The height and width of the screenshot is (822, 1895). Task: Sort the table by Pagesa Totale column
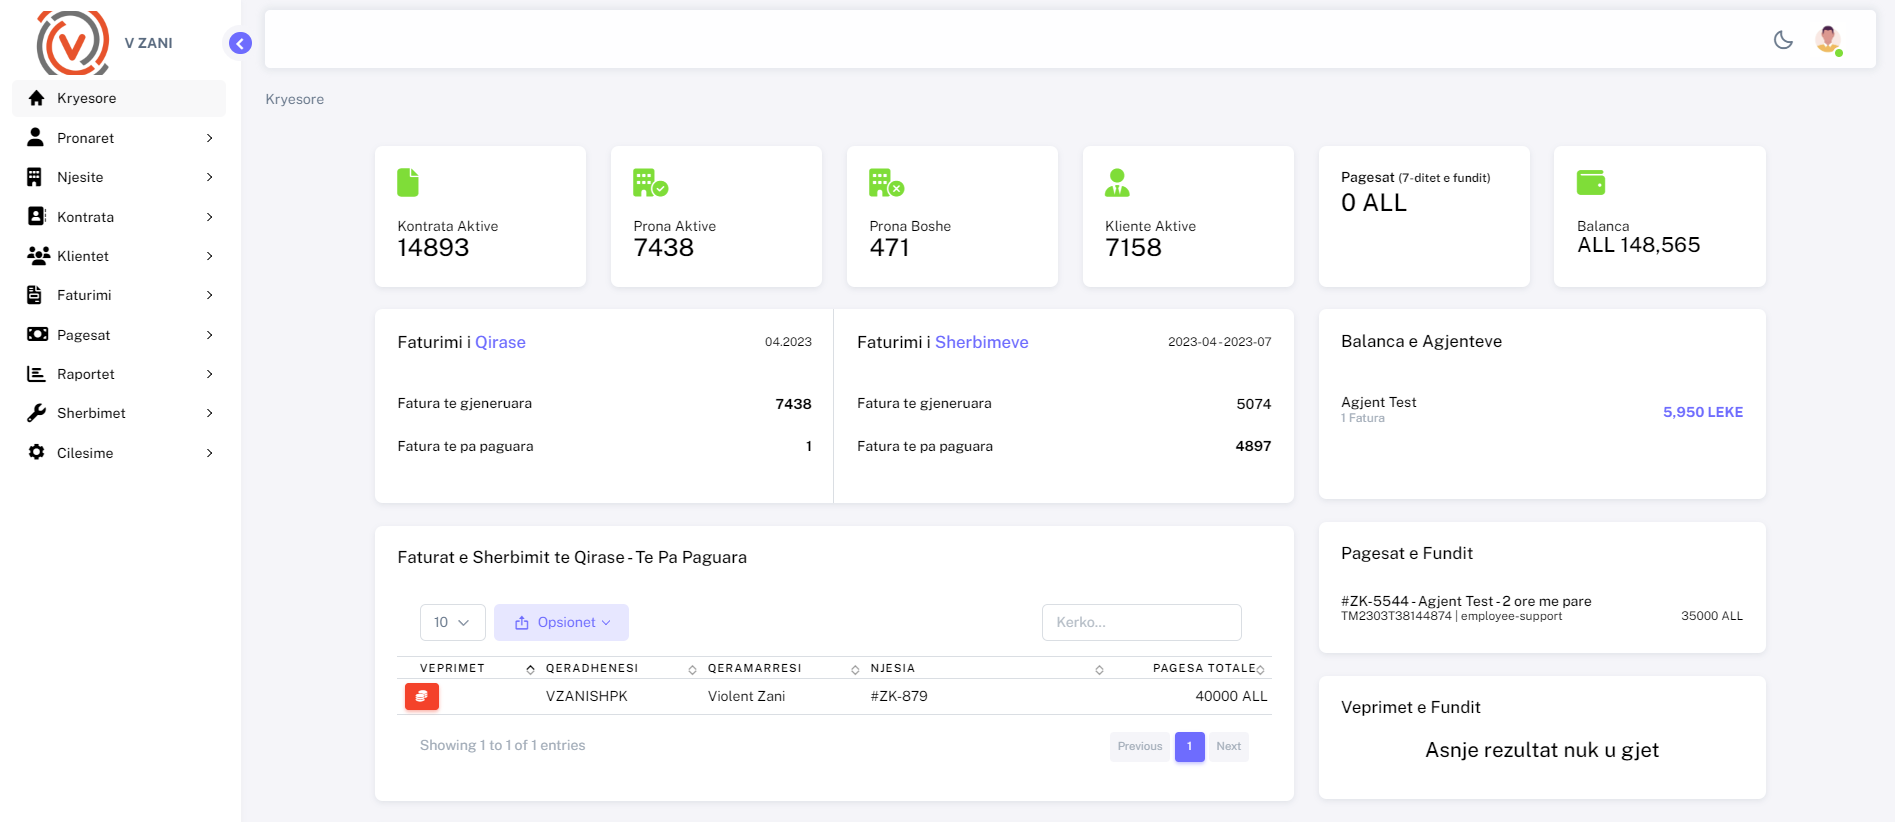pyautogui.click(x=1204, y=668)
